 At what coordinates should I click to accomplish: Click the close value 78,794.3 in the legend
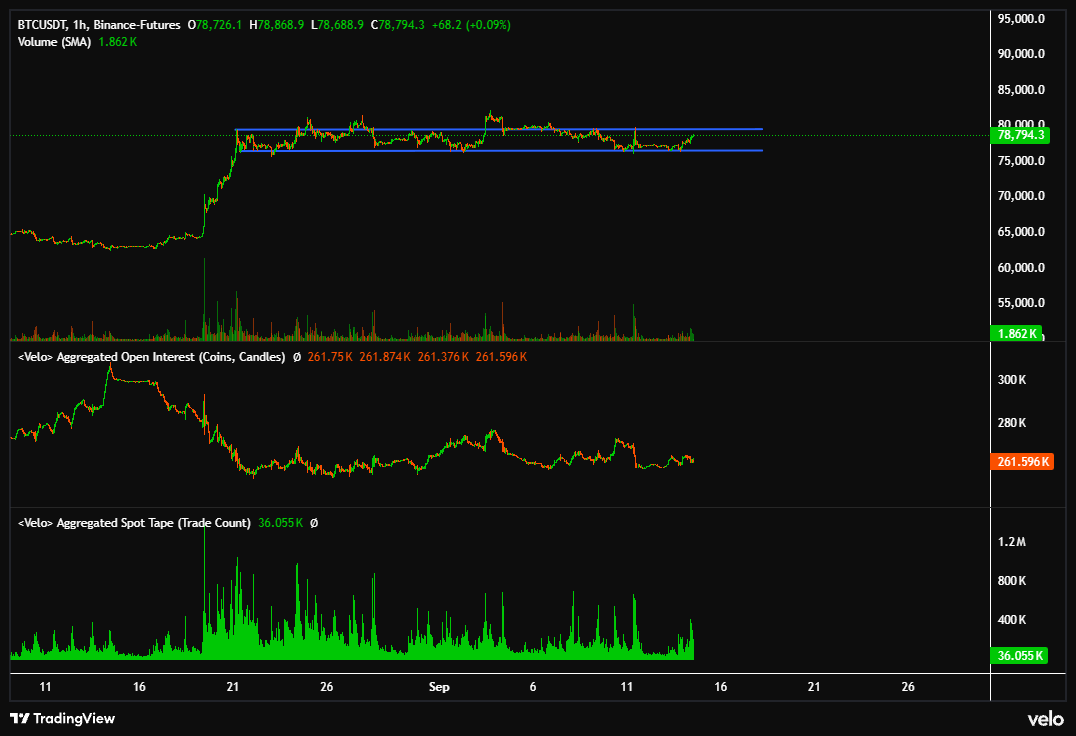401,25
